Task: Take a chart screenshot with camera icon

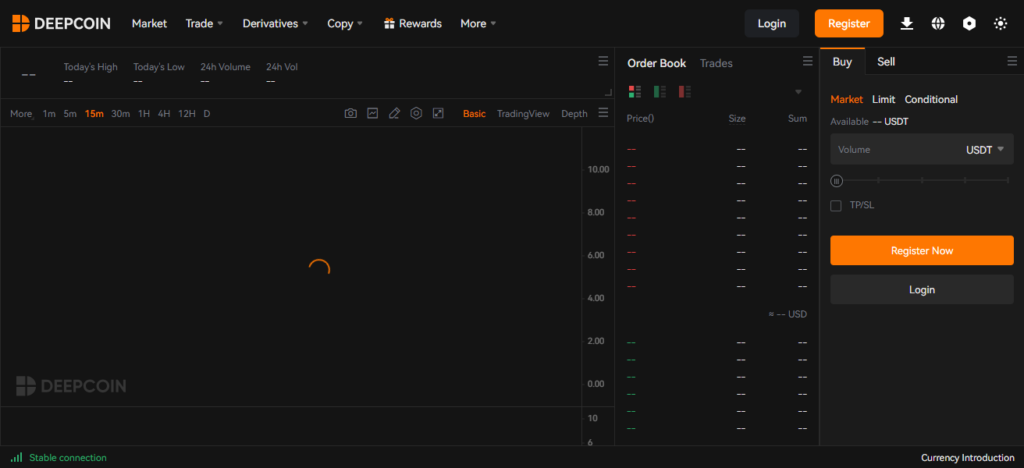Action: 351,114
